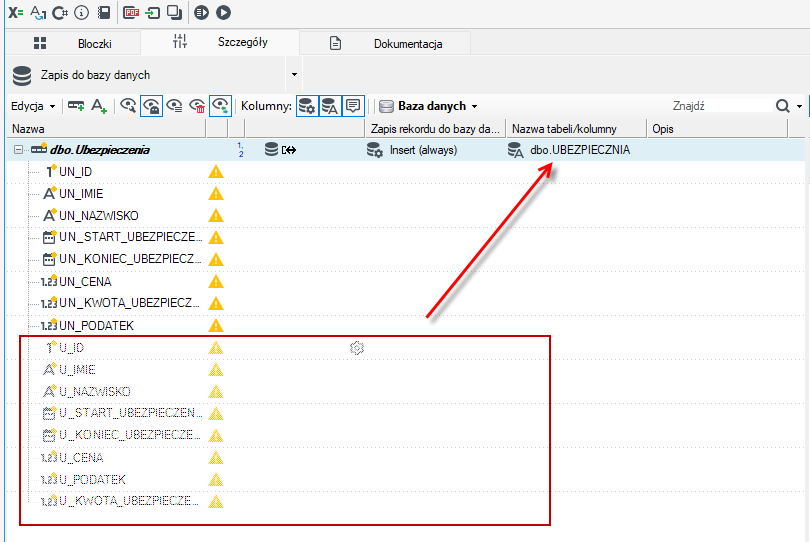The height and width of the screenshot is (542, 810).
Task: Click the warning icon next to UN_ID
Action: (215, 172)
